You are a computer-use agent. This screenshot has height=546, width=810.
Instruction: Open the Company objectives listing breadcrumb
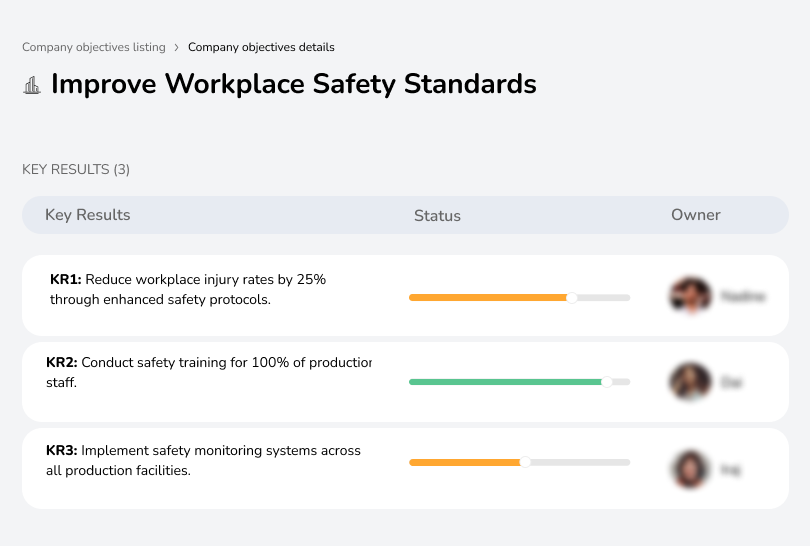point(94,47)
